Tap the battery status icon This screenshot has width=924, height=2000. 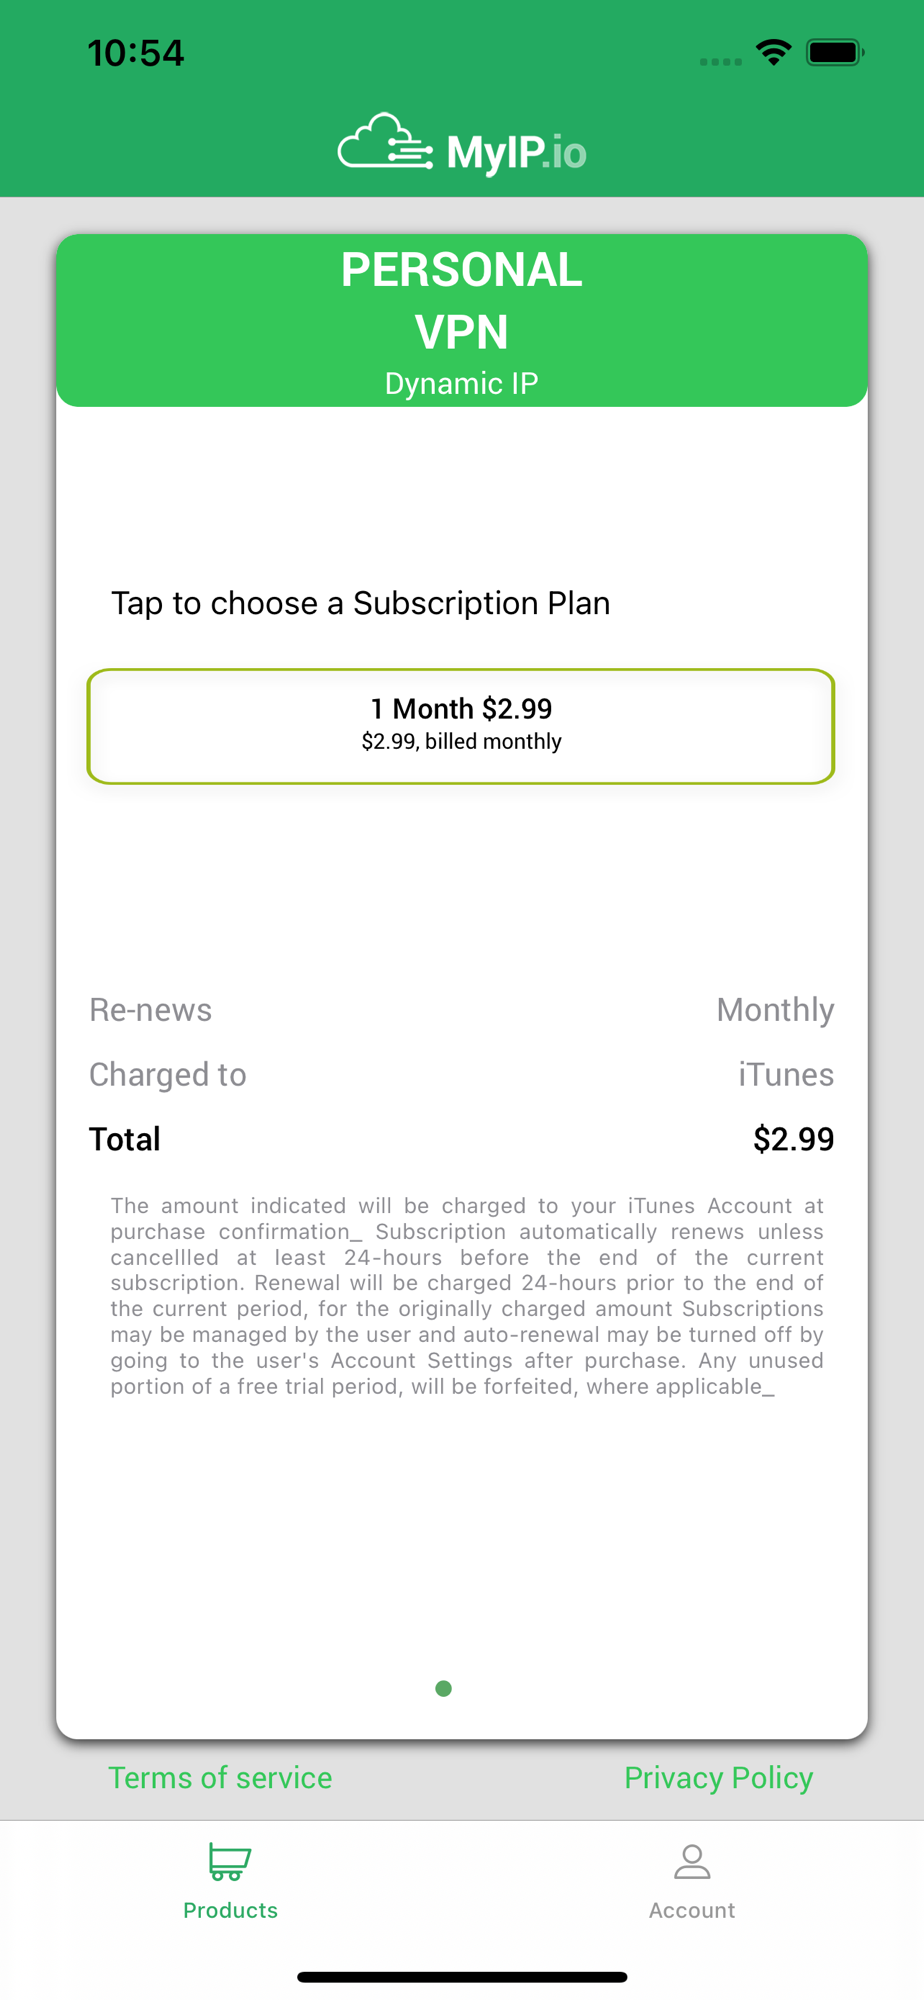[836, 52]
